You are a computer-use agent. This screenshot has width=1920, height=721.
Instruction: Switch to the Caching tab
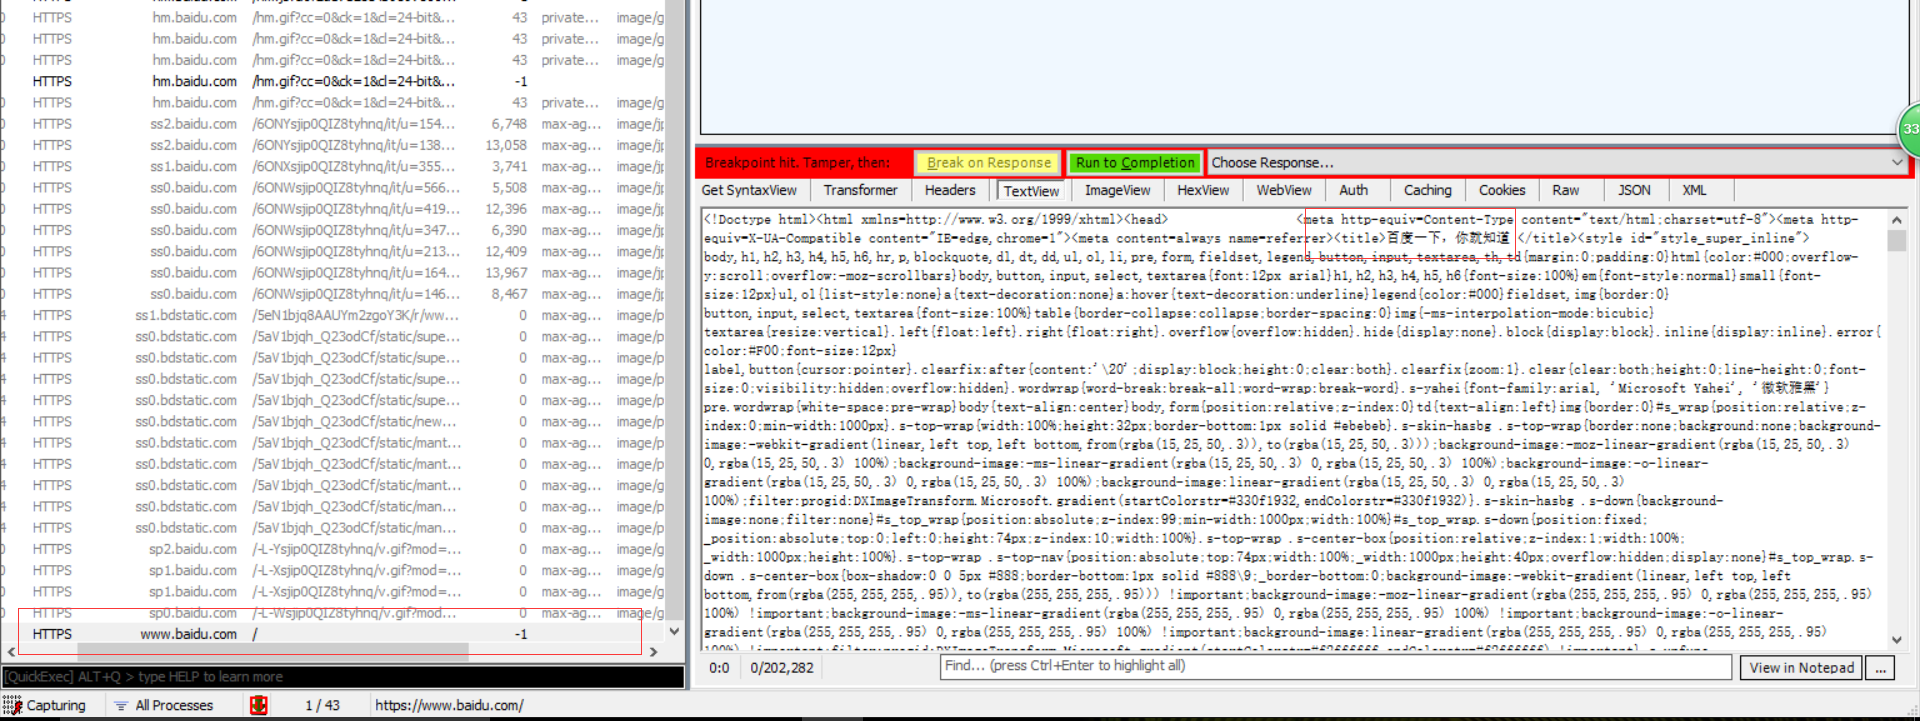1427,190
